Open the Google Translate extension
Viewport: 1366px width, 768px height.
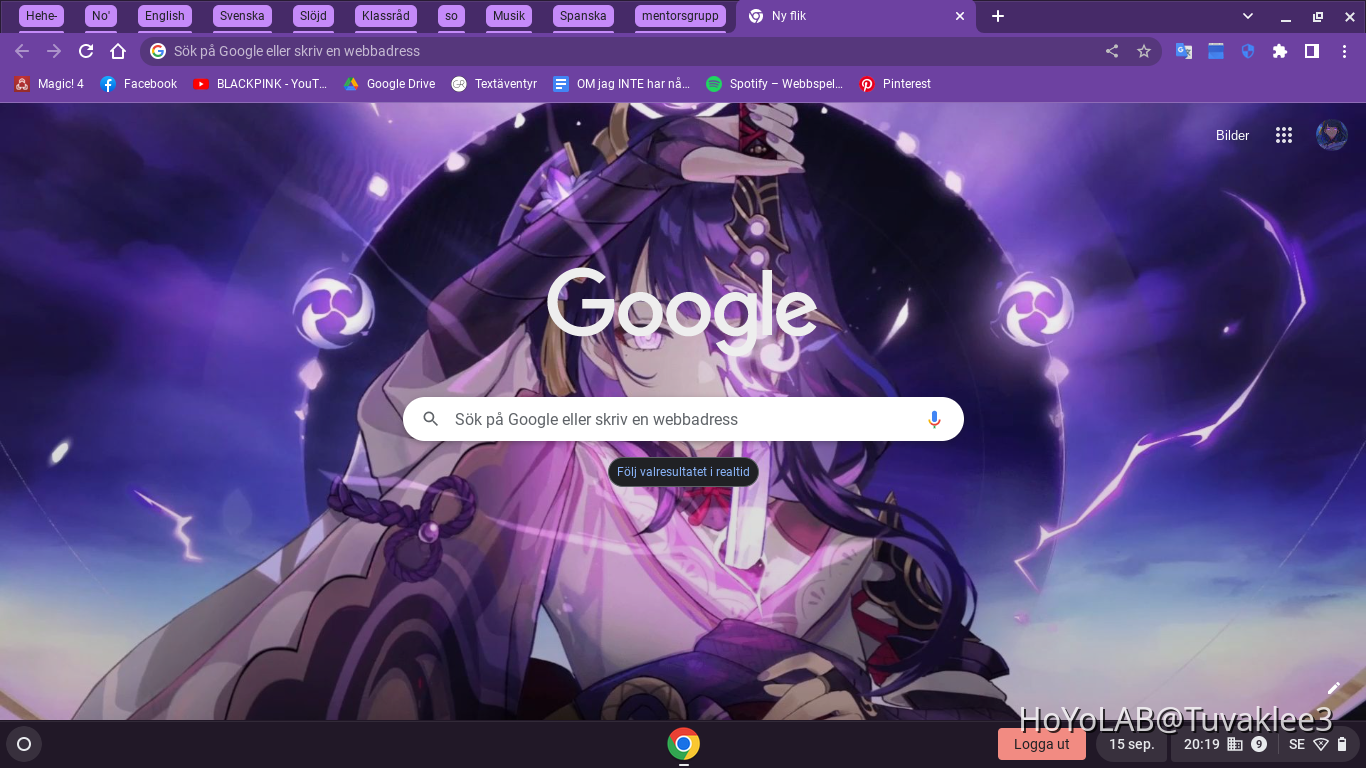point(1184,51)
